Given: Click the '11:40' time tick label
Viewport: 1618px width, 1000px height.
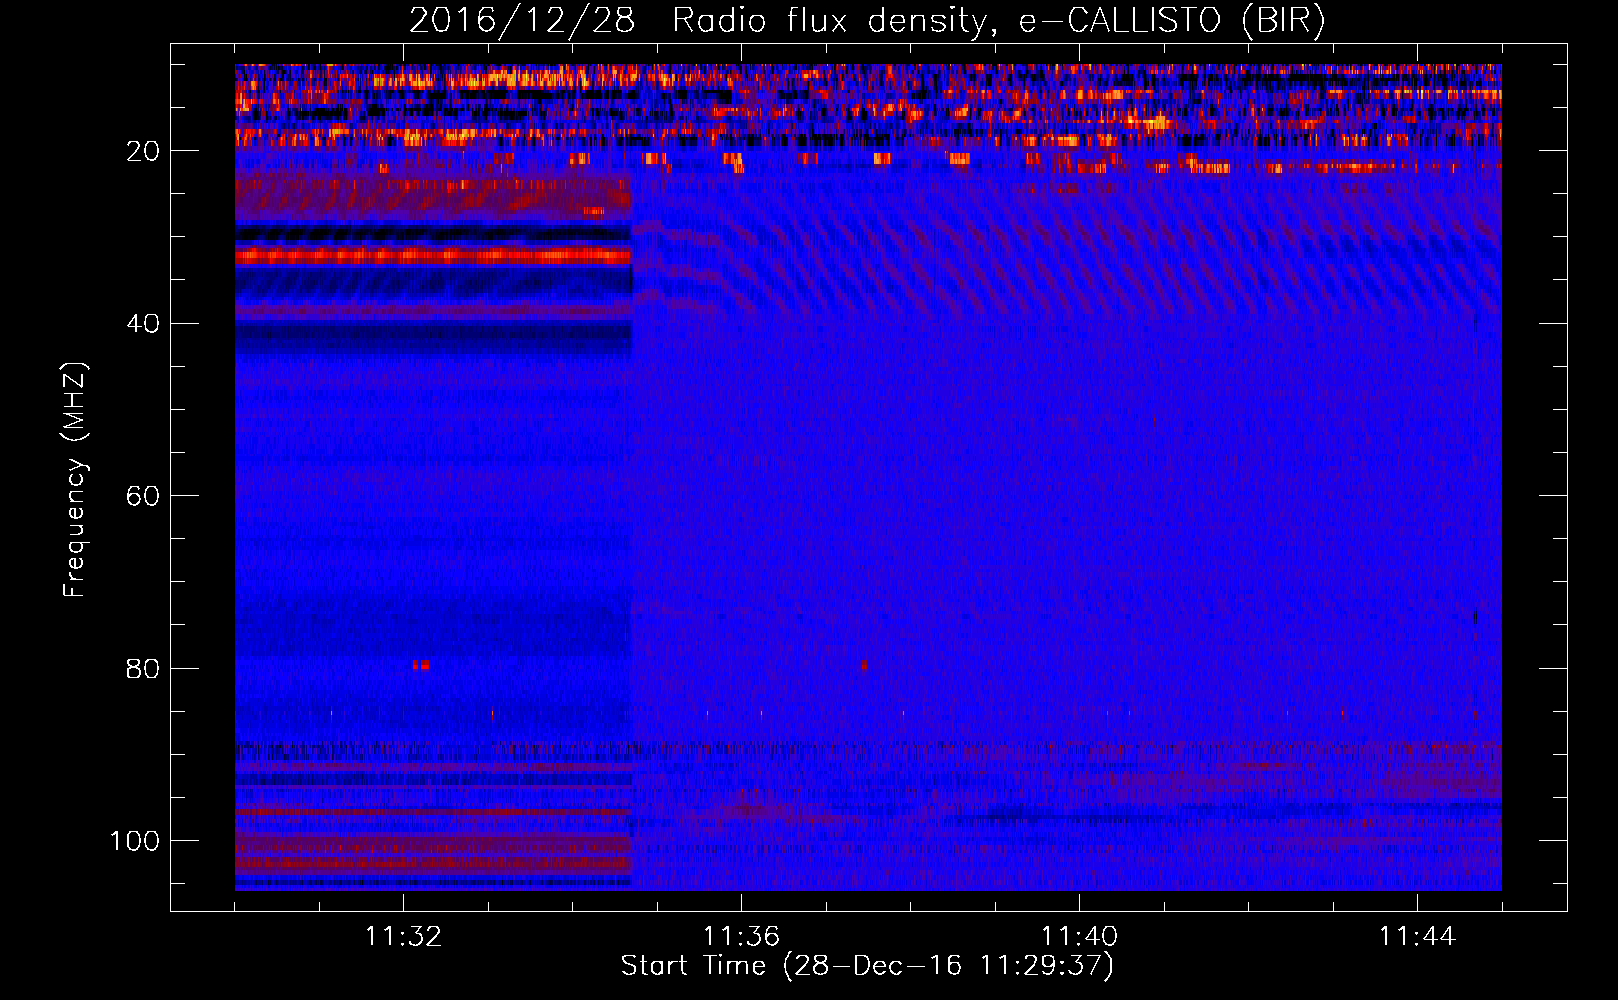Looking at the screenshot, I should tap(1079, 937).
